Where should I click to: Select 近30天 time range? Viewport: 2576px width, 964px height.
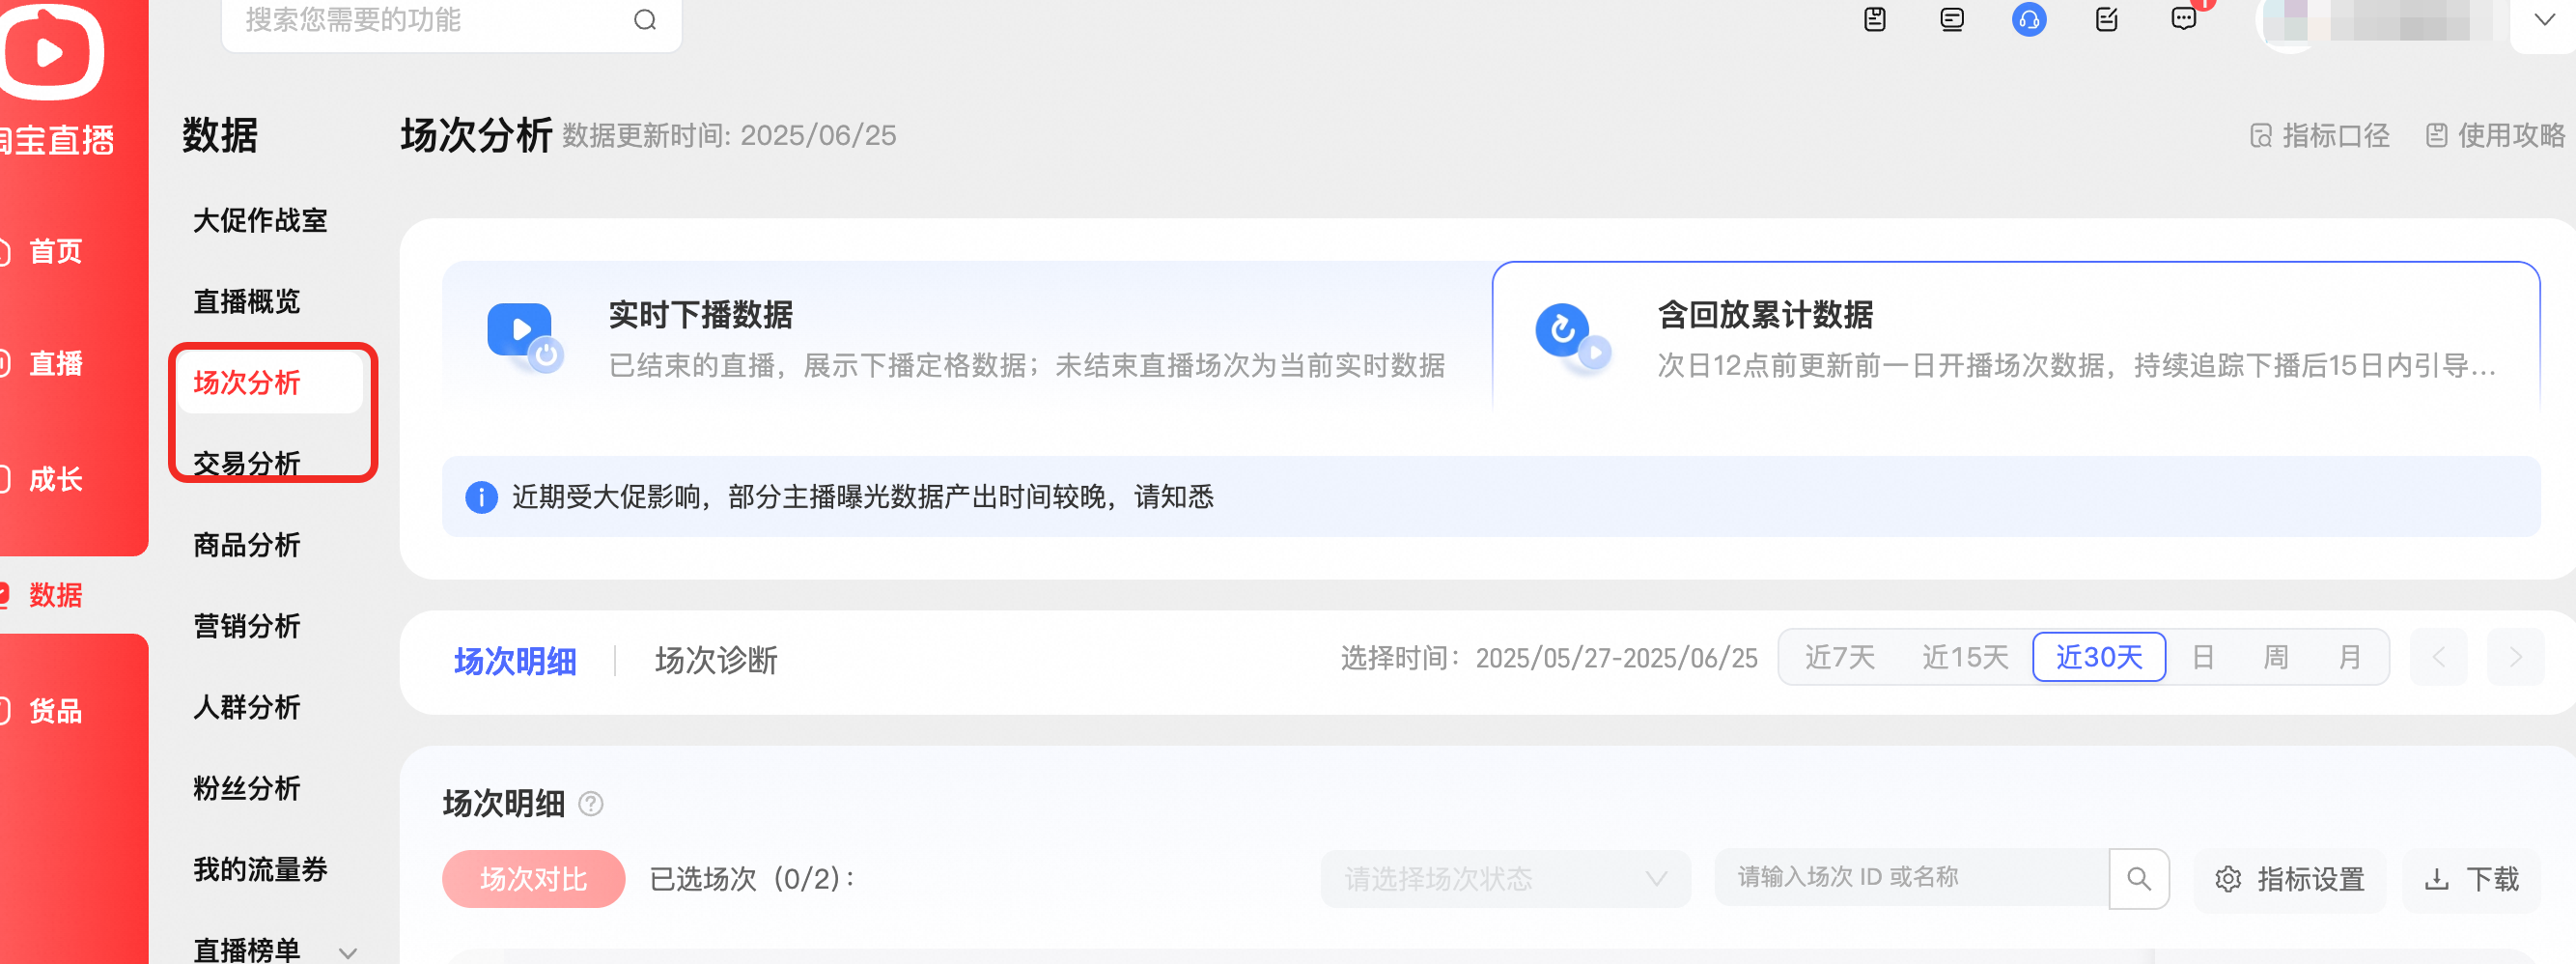[x=2099, y=657]
